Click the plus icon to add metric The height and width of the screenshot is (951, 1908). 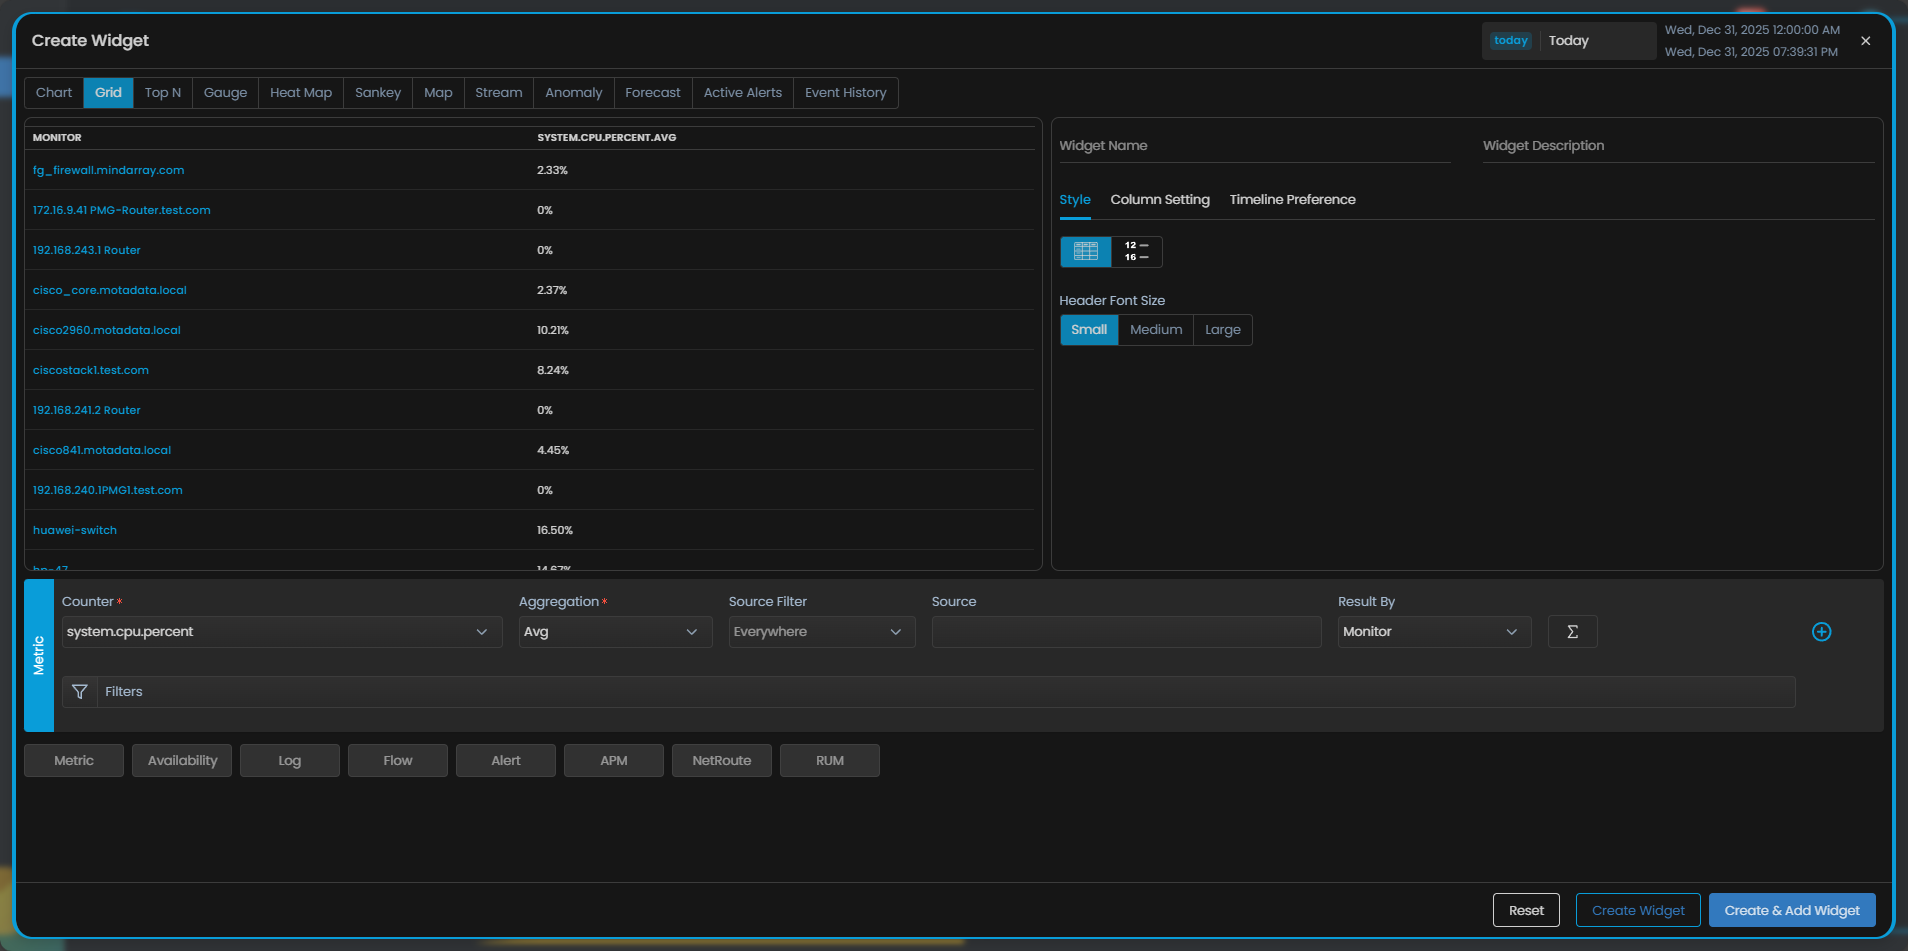click(x=1821, y=632)
